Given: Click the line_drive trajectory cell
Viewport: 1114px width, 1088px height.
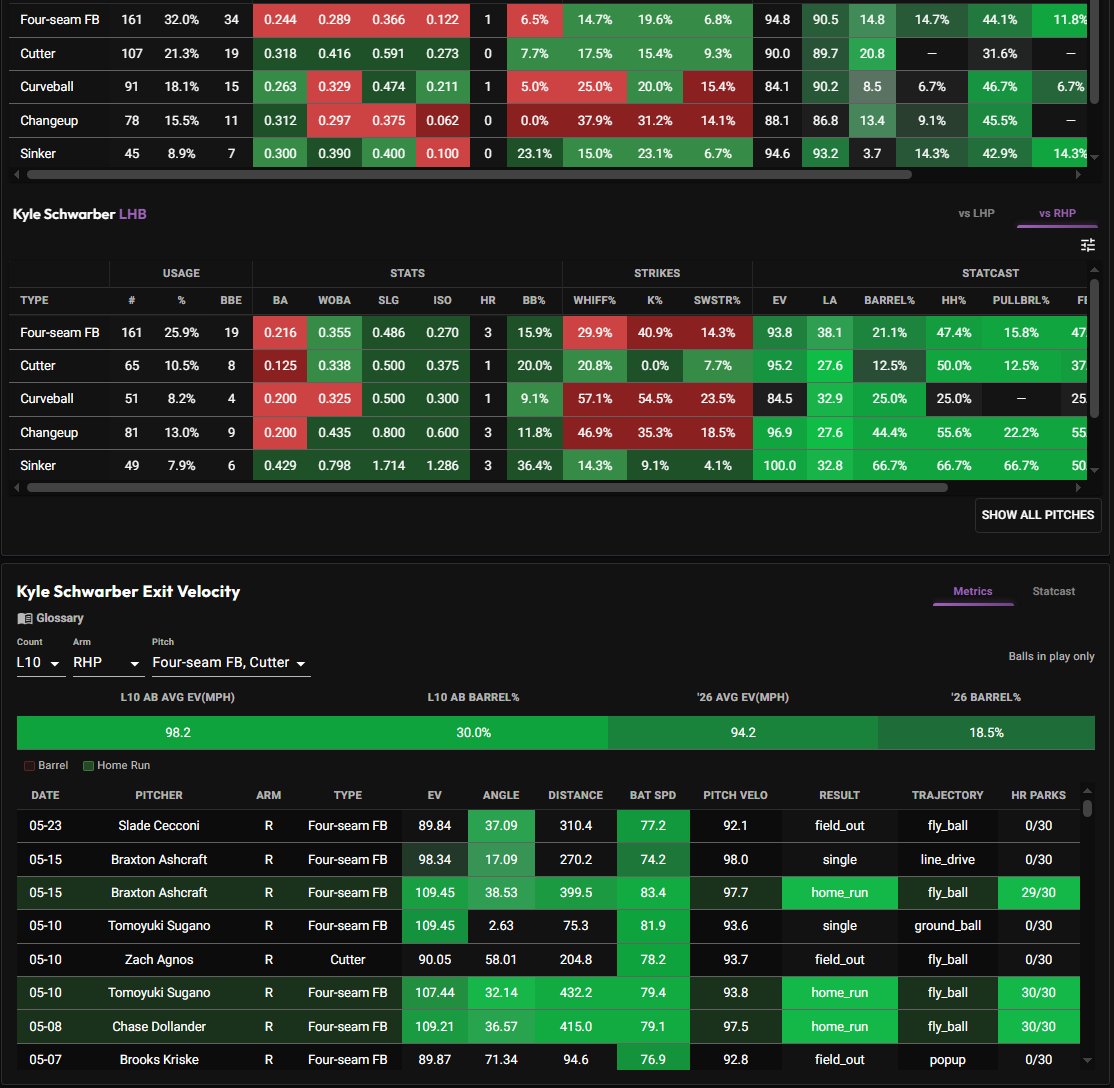Looking at the screenshot, I should pyautogui.click(x=947, y=859).
